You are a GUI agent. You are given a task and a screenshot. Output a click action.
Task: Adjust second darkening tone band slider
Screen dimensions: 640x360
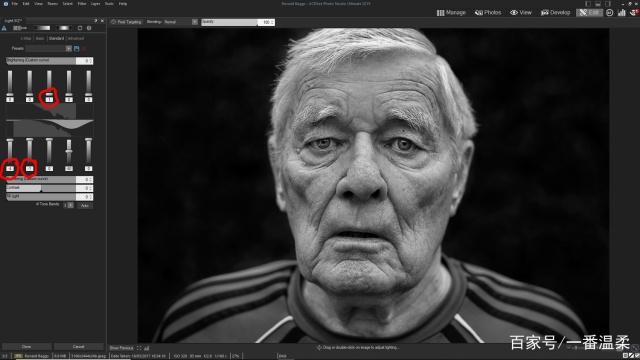pyautogui.click(x=29, y=152)
